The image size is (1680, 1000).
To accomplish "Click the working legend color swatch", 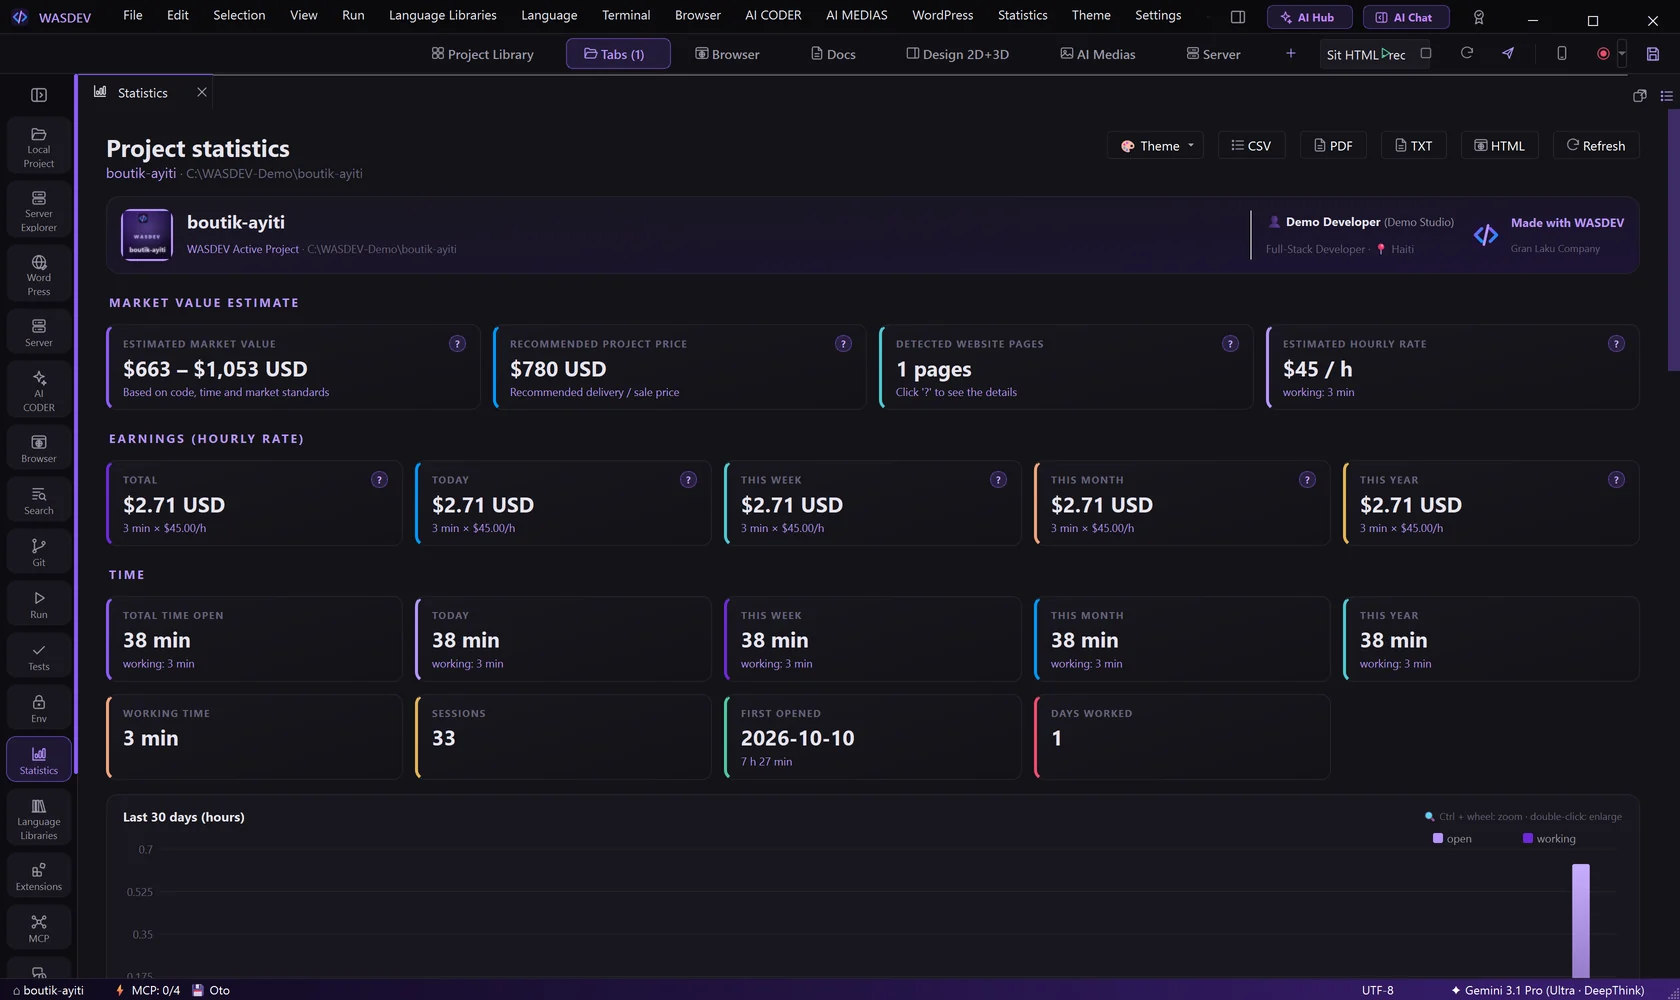I will point(1528,838).
